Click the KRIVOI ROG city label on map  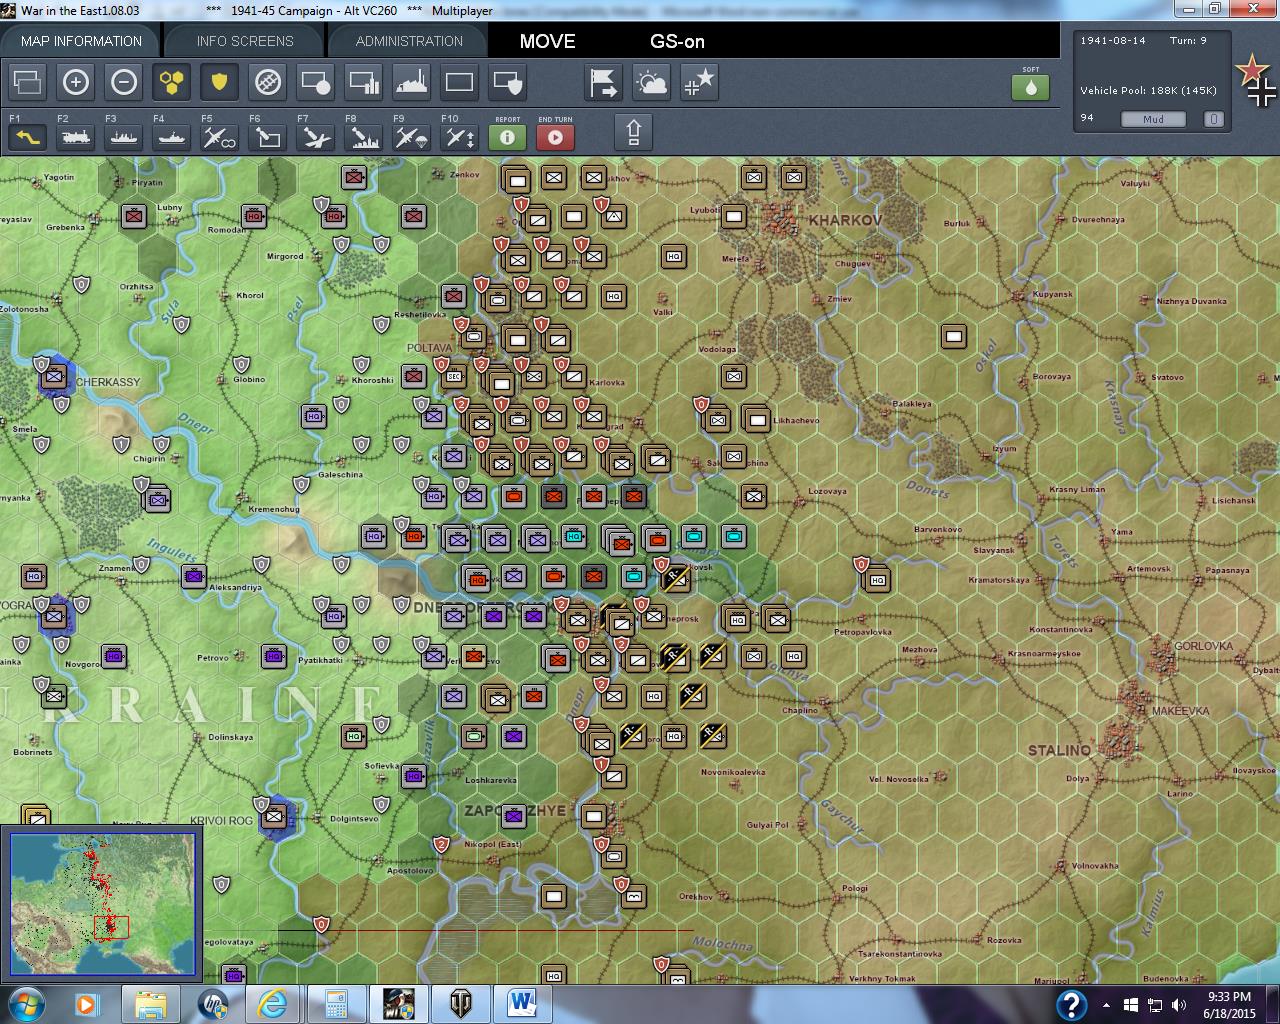[x=222, y=821]
